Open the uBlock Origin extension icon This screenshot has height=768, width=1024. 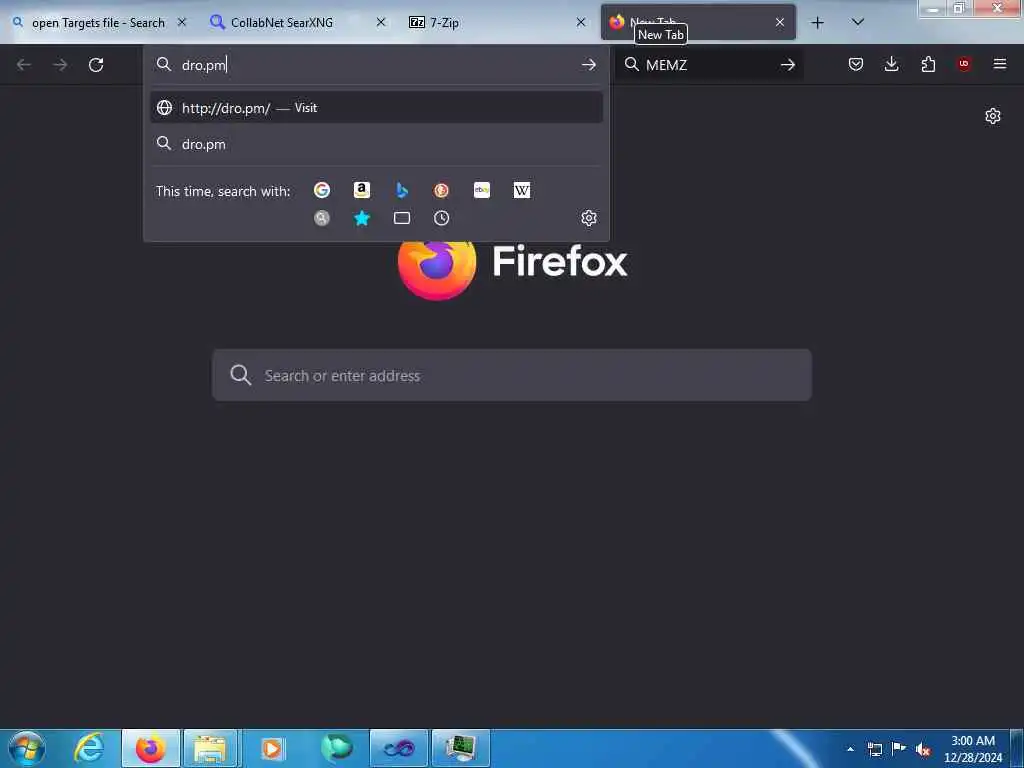point(964,64)
